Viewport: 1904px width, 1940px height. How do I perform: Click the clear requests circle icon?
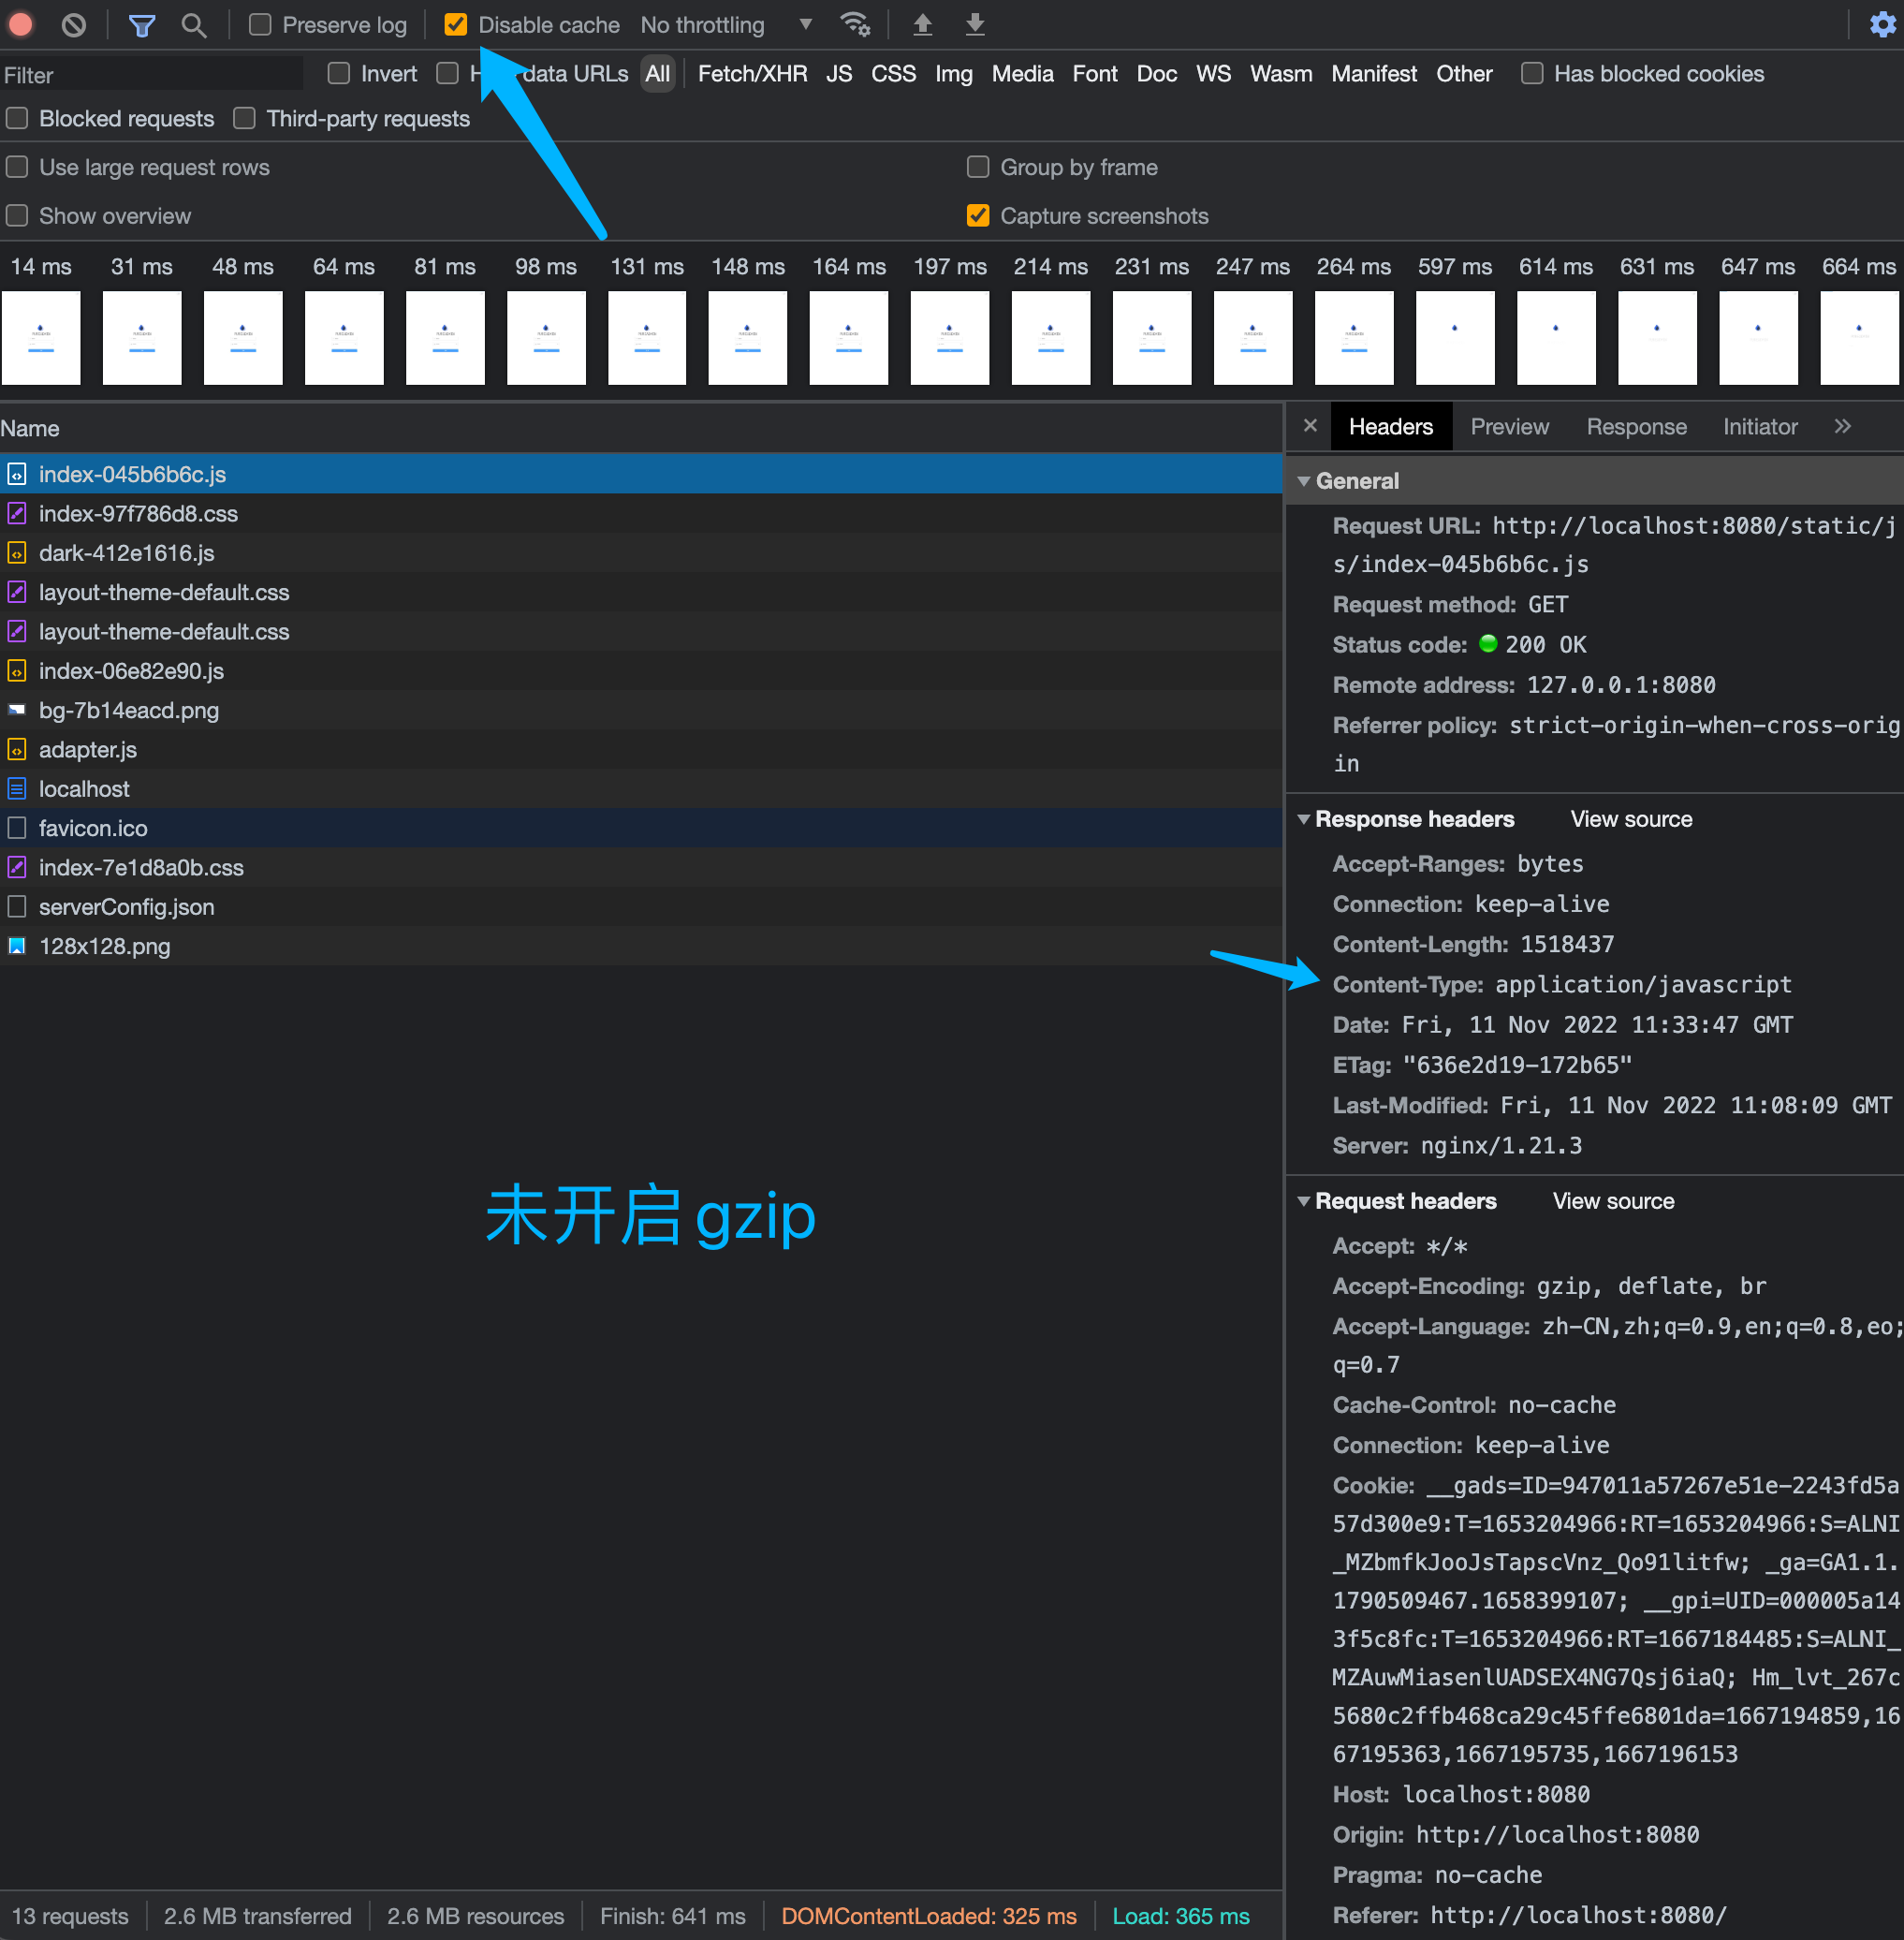click(x=82, y=24)
